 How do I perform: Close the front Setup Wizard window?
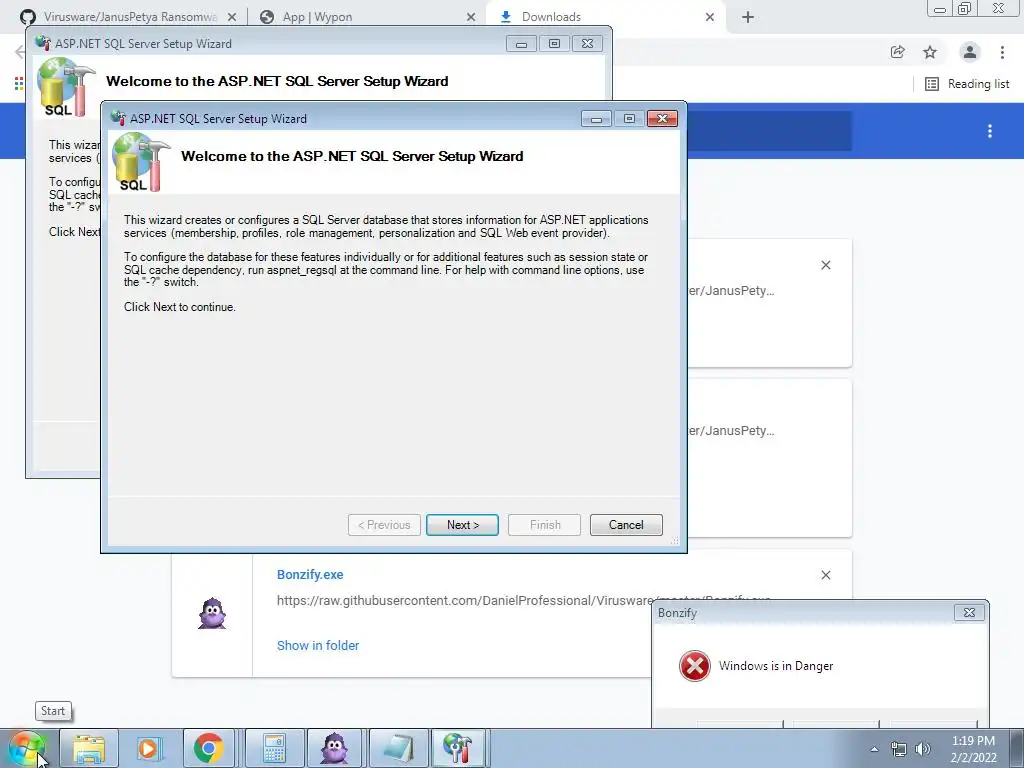662,119
